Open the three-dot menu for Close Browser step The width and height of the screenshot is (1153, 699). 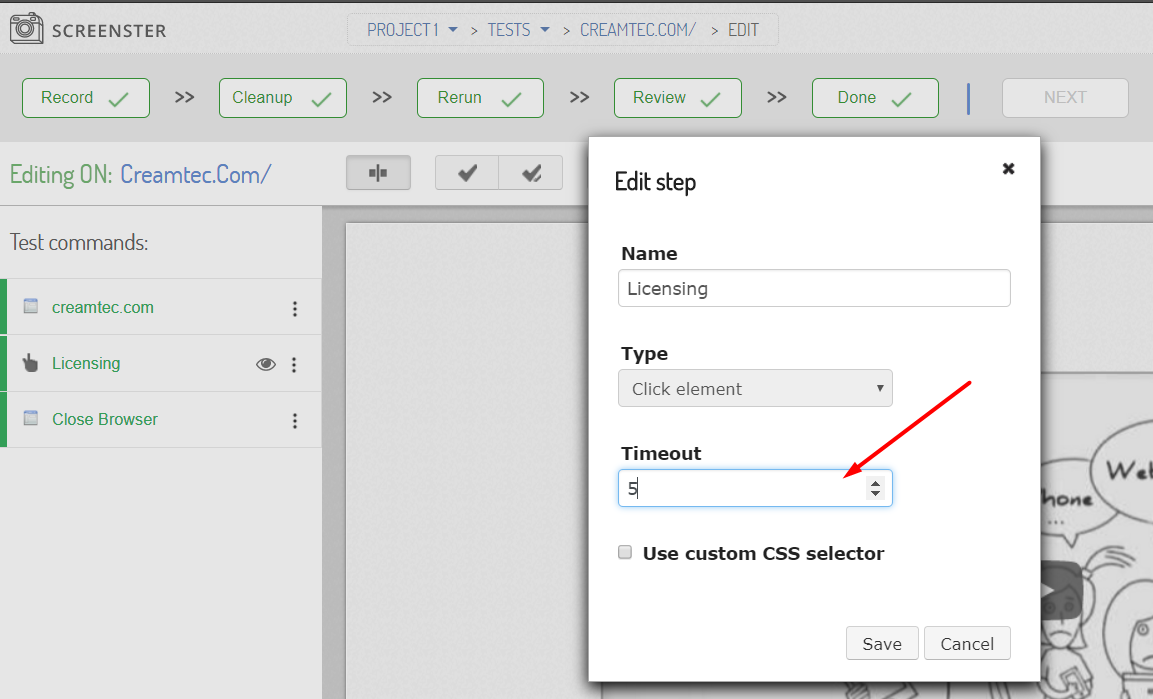click(295, 420)
